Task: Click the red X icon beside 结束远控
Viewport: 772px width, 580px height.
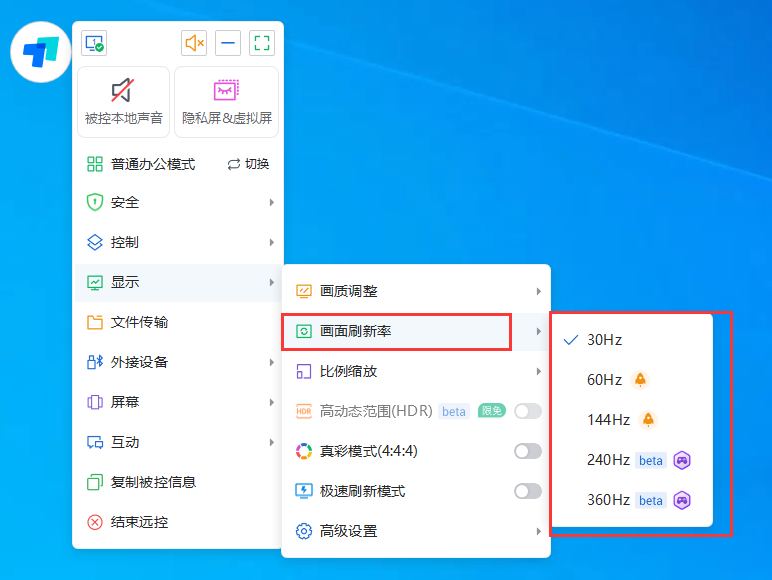Action: [95, 522]
